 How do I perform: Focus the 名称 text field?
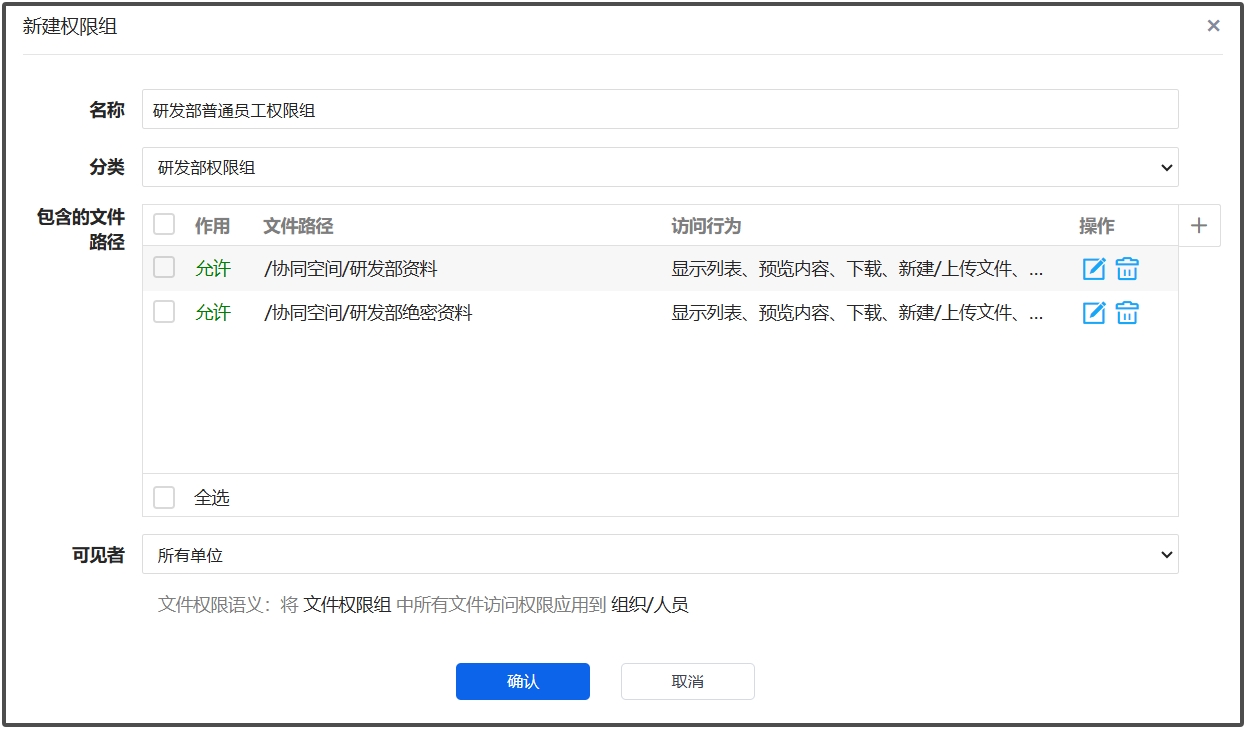click(660, 110)
